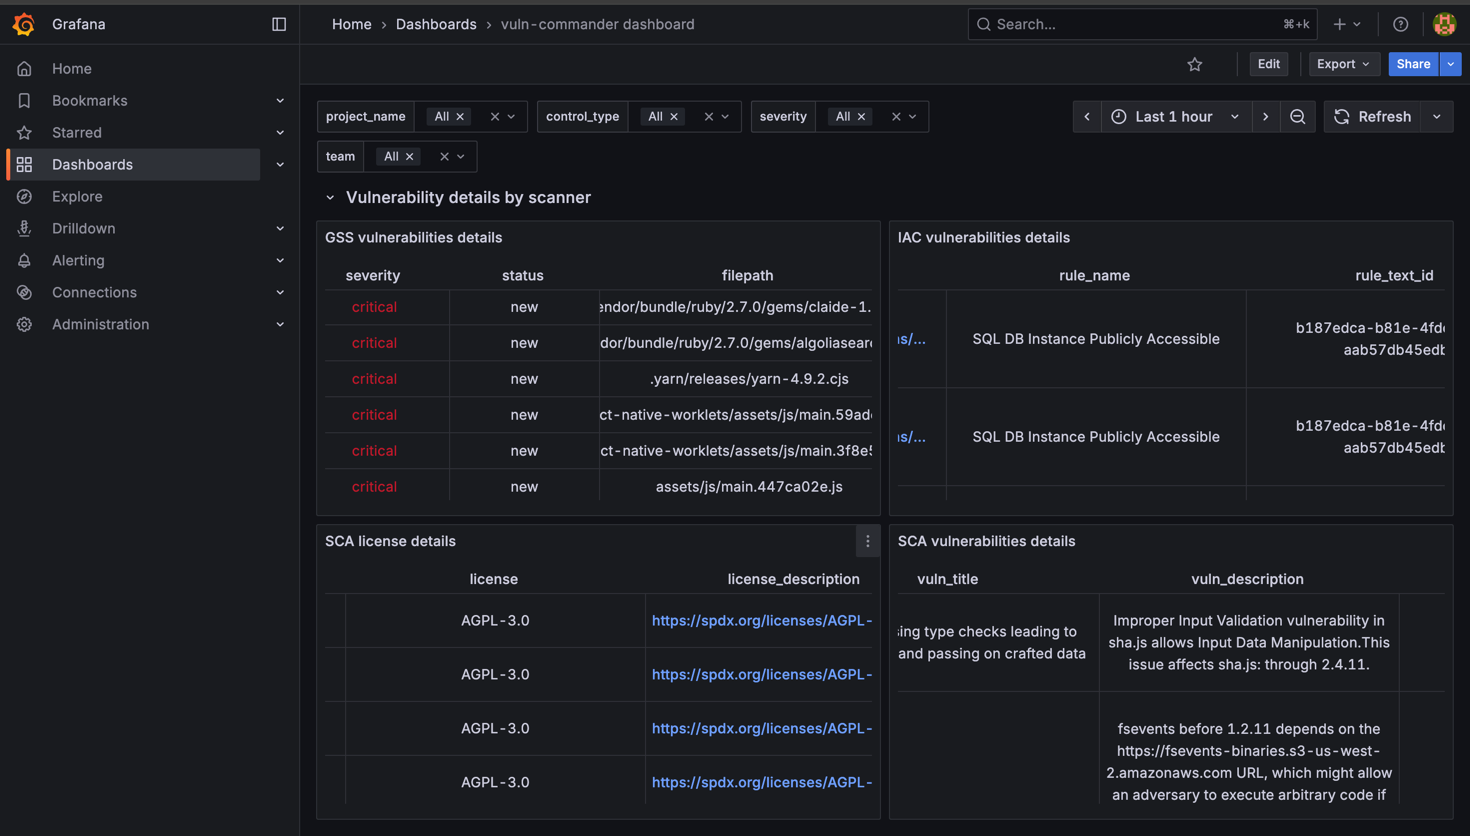Click the GSS vulnerabilities details panel title
This screenshot has height=836, width=1470.
[414, 238]
